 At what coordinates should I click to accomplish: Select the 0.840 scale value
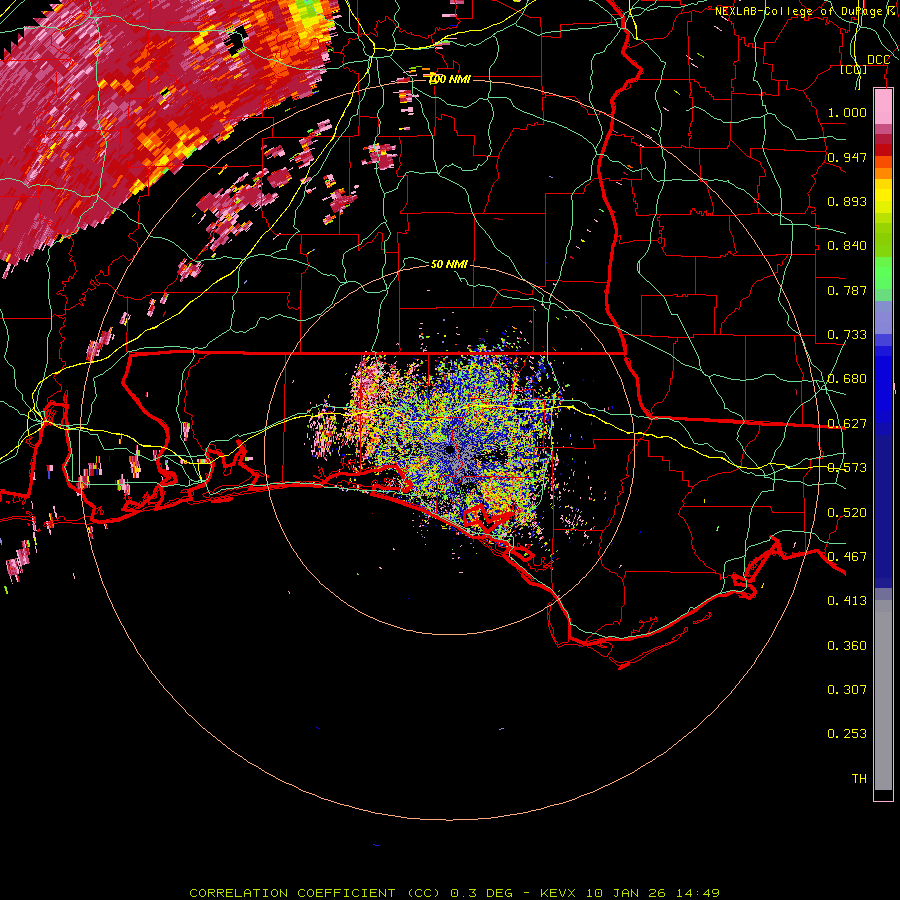pyautogui.click(x=847, y=245)
